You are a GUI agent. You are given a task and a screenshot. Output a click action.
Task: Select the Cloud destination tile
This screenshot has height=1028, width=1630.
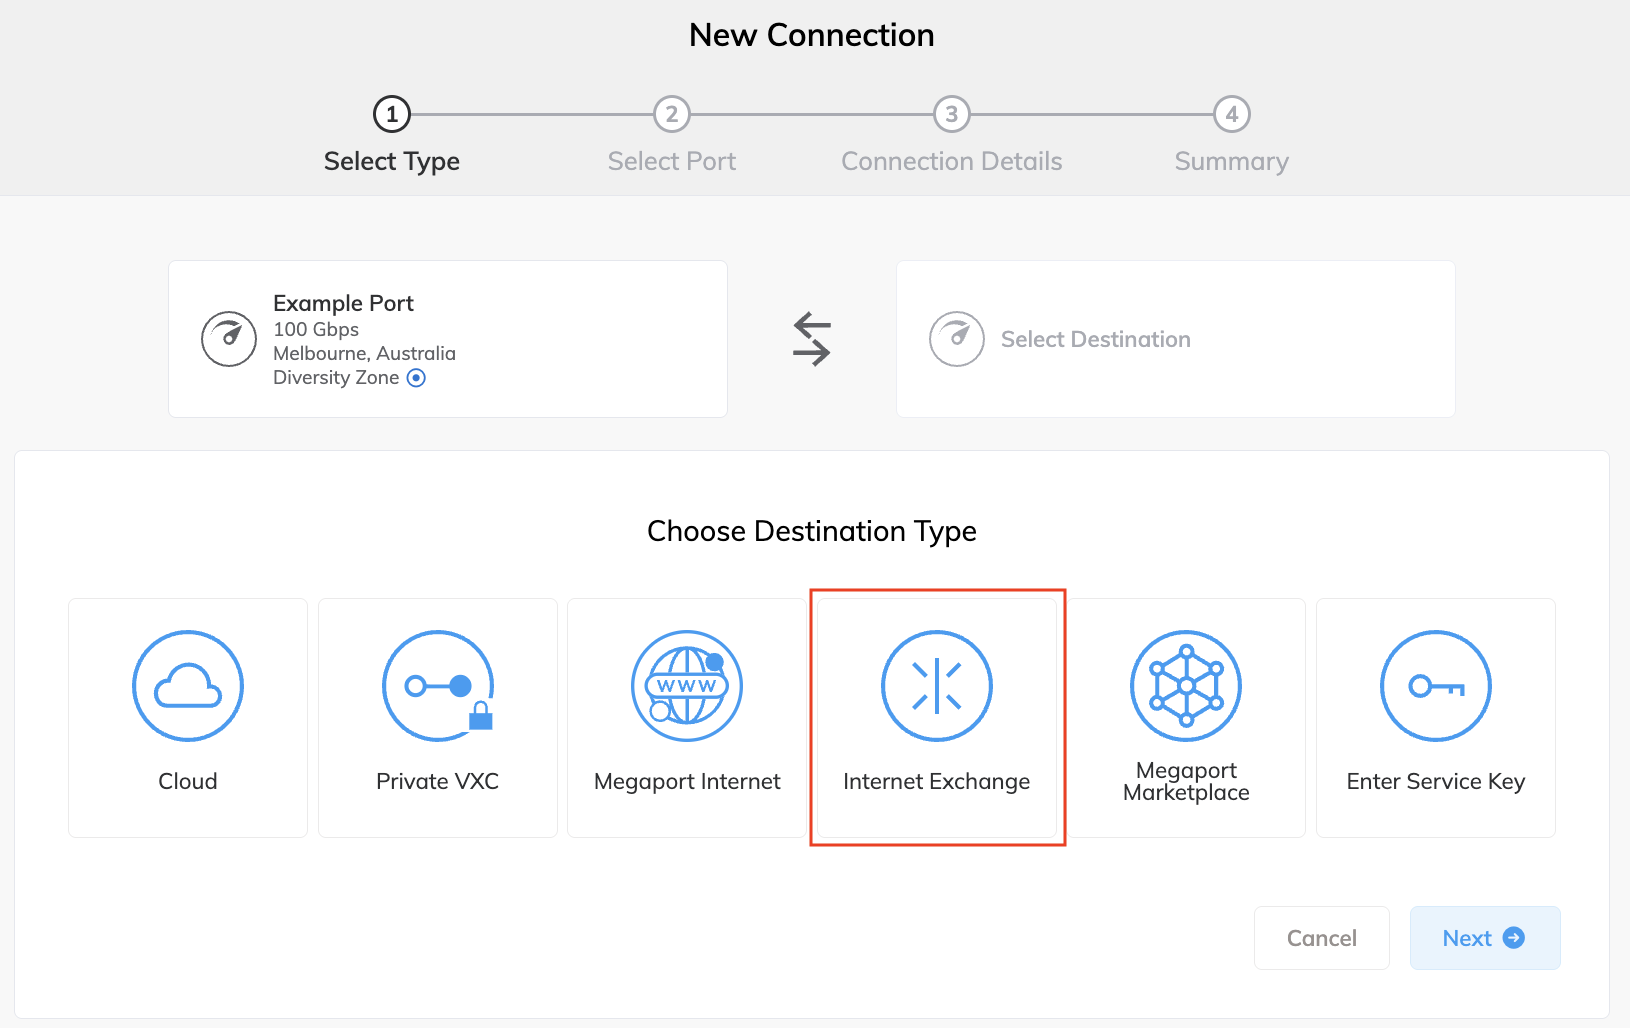coord(187,718)
